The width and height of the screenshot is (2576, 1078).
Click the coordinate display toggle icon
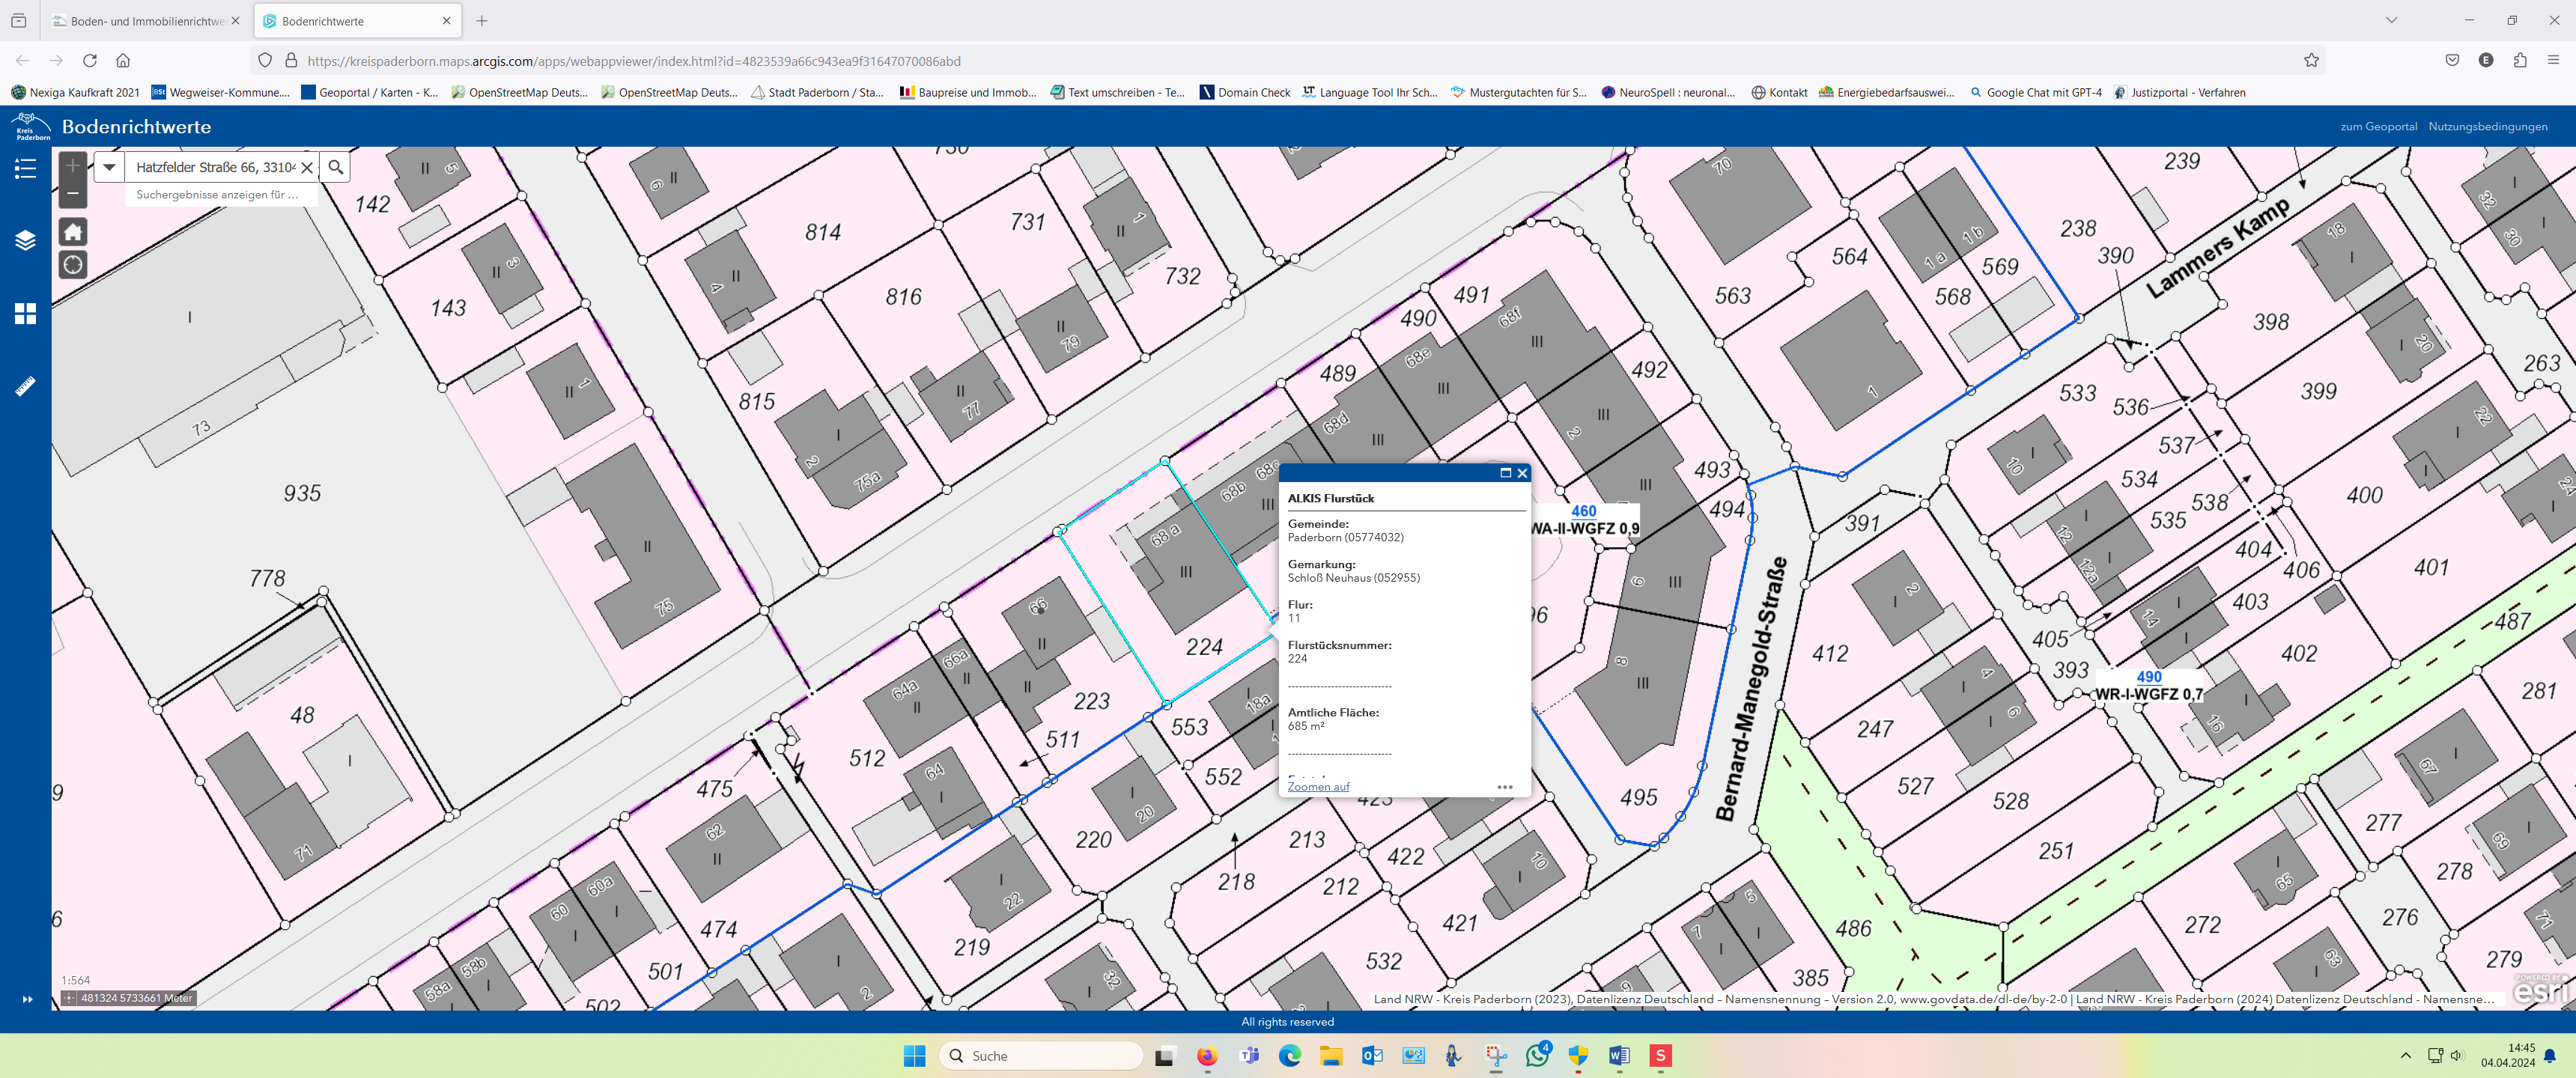69,998
